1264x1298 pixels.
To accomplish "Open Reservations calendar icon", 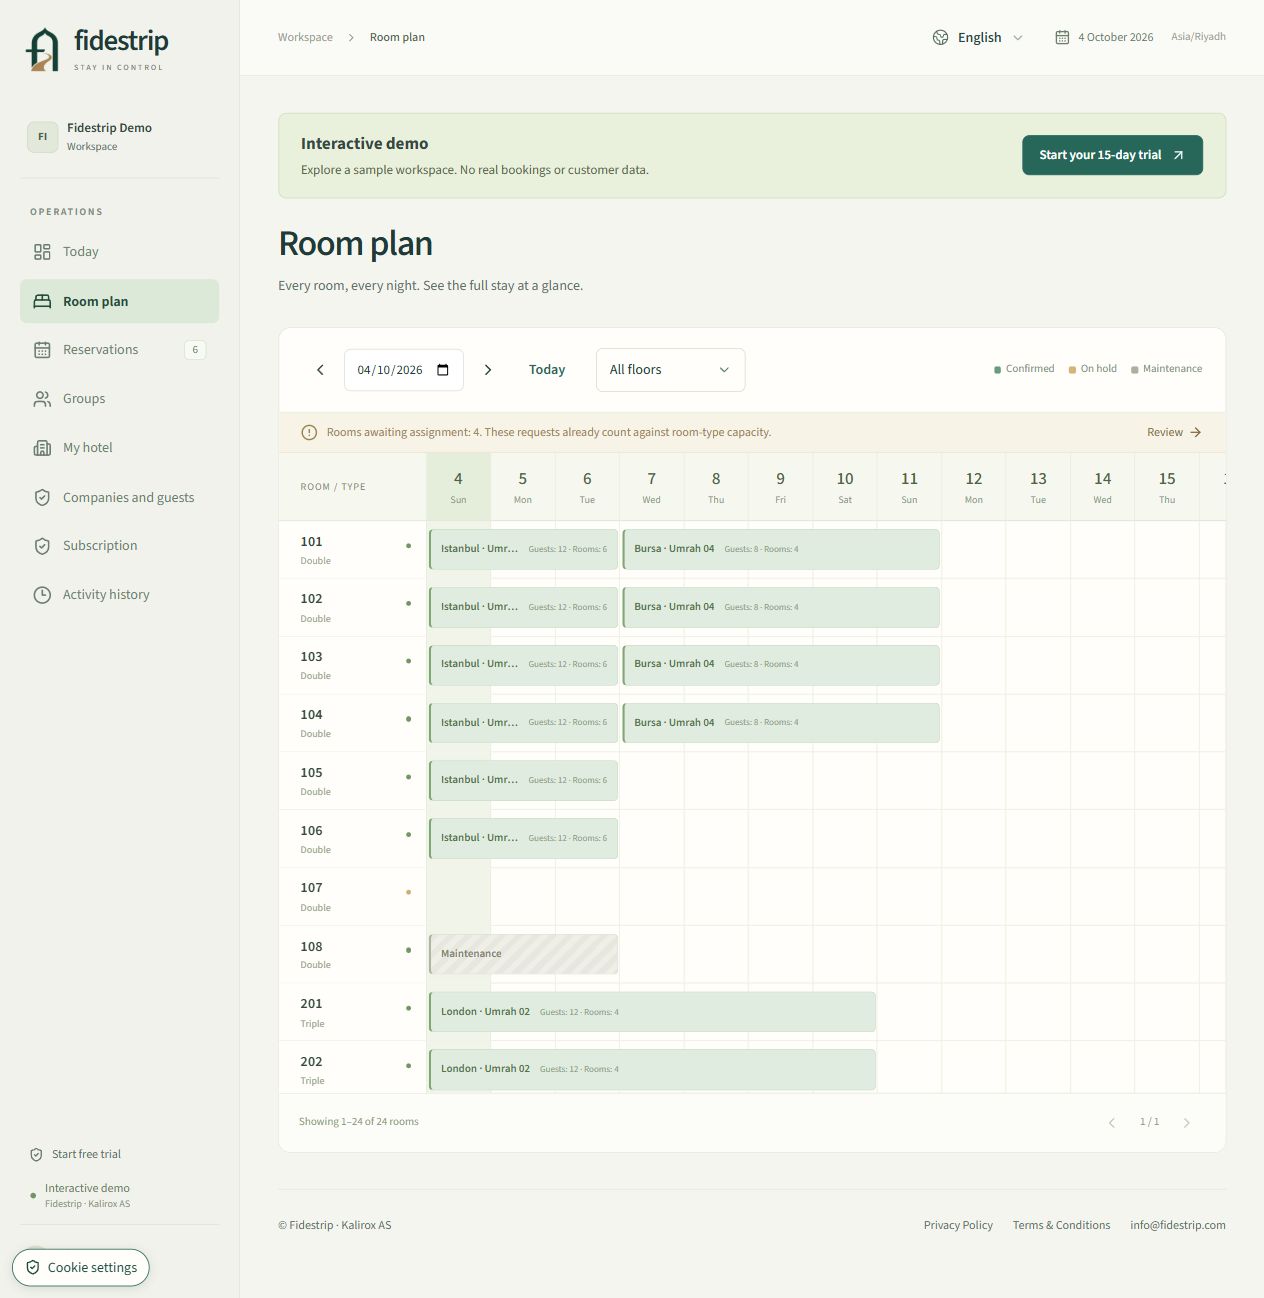I will point(42,350).
